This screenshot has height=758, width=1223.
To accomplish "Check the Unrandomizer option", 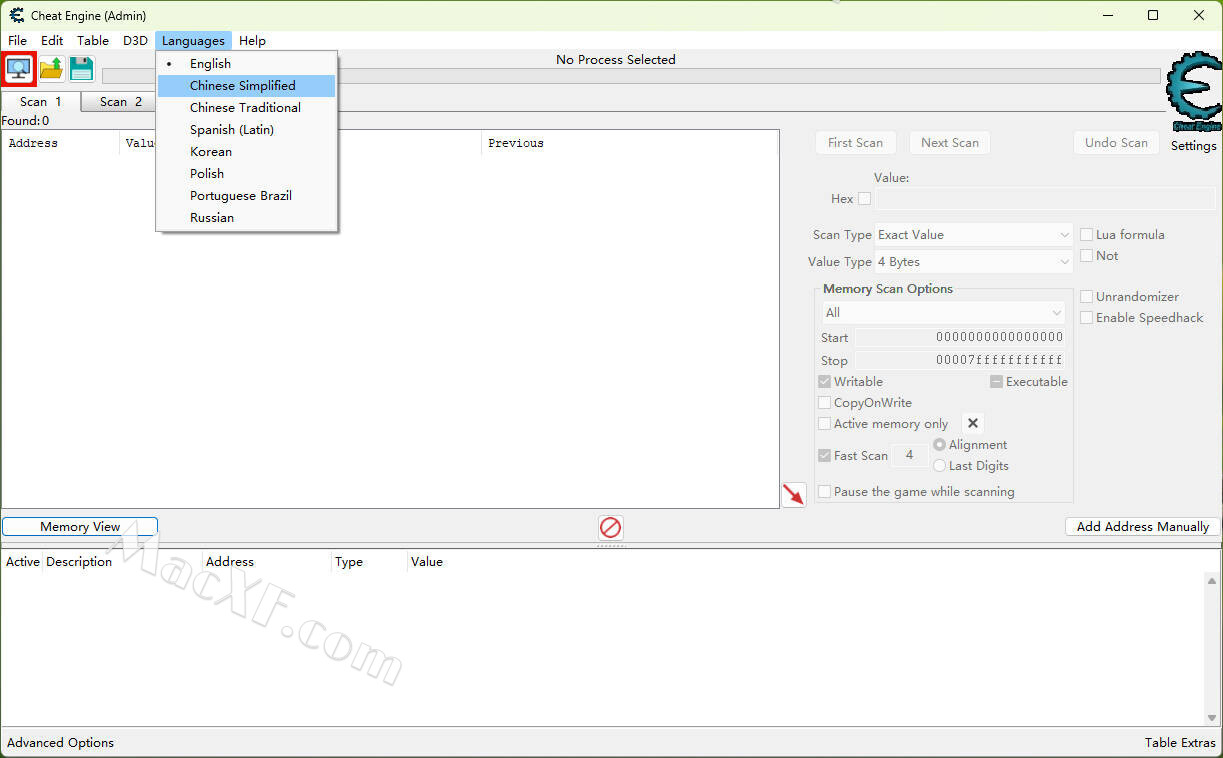I will pyautogui.click(x=1086, y=297).
